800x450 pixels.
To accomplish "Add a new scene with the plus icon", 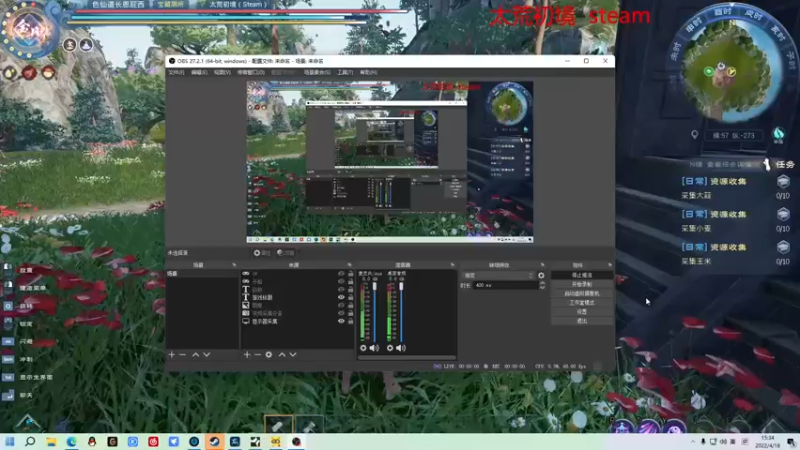I will click(x=171, y=355).
